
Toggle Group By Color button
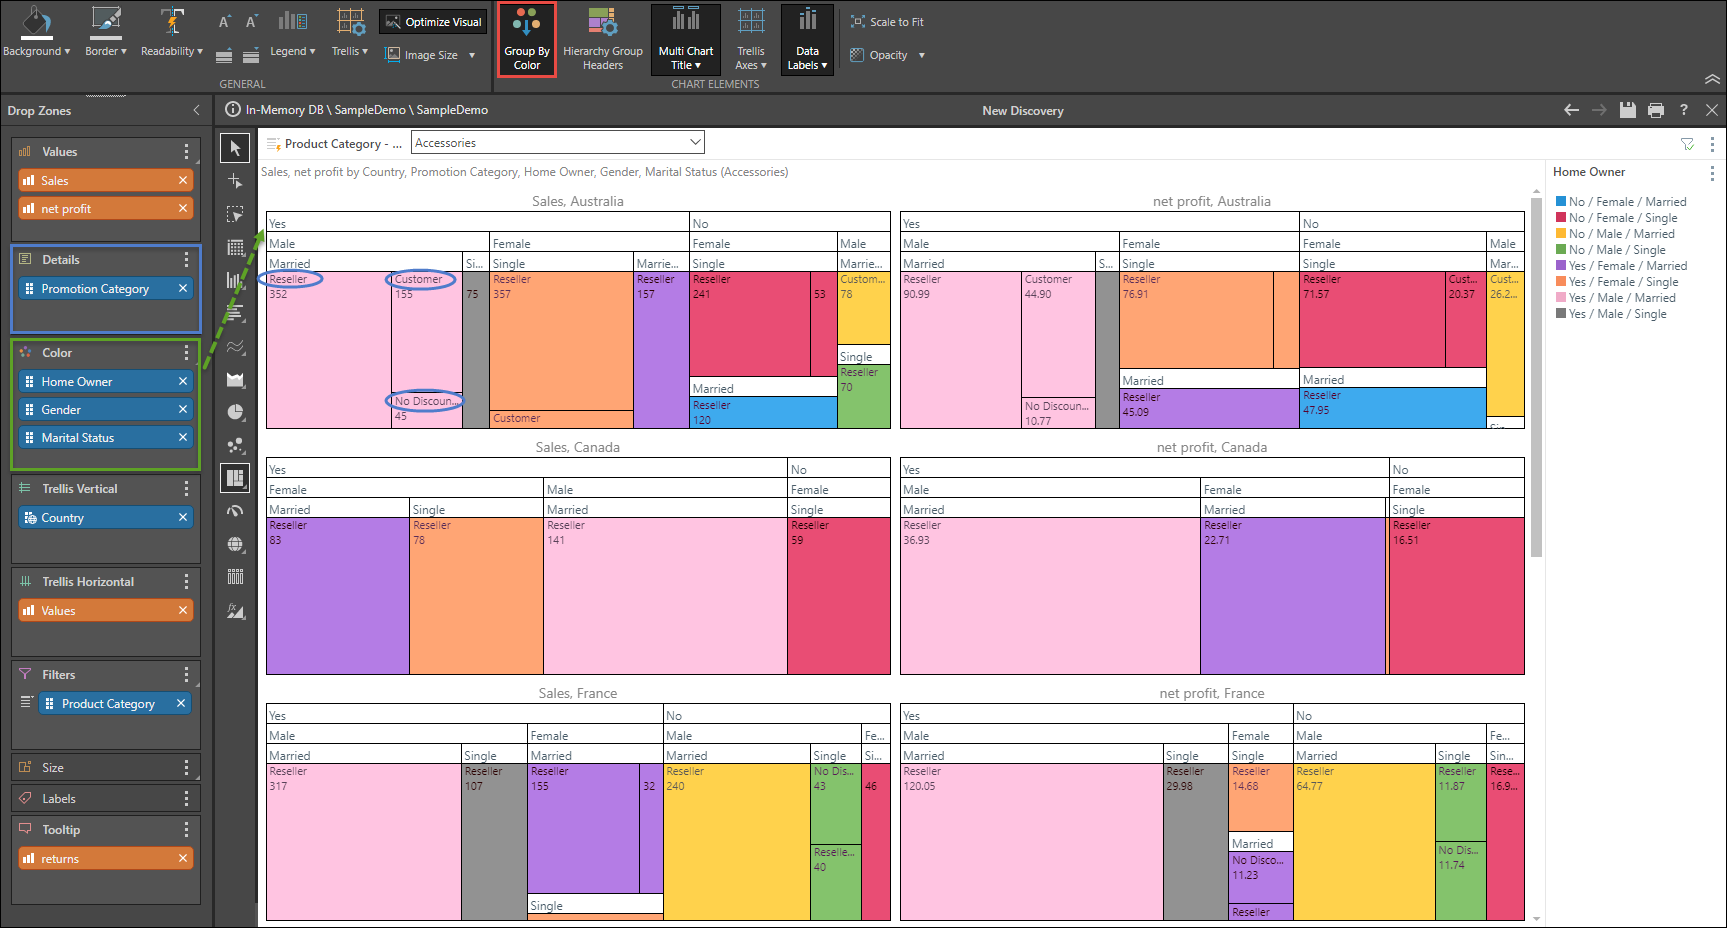(526, 40)
